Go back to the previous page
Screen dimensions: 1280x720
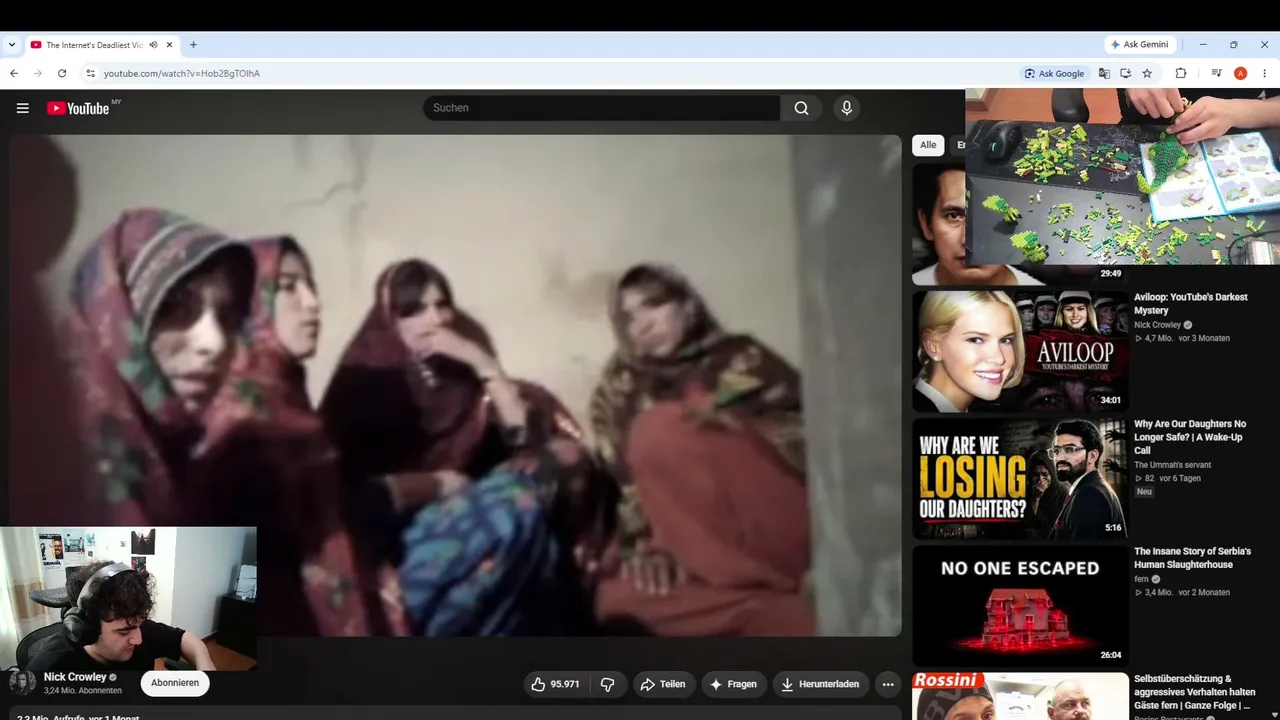pyautogui.click(x=14, y=73)
